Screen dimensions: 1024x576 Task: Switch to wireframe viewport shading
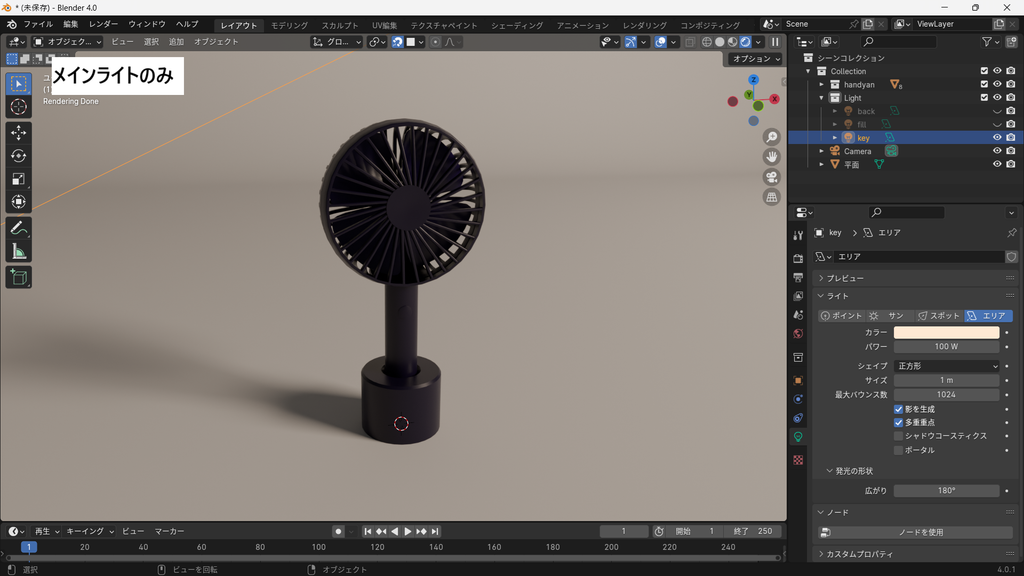point(707,42)
